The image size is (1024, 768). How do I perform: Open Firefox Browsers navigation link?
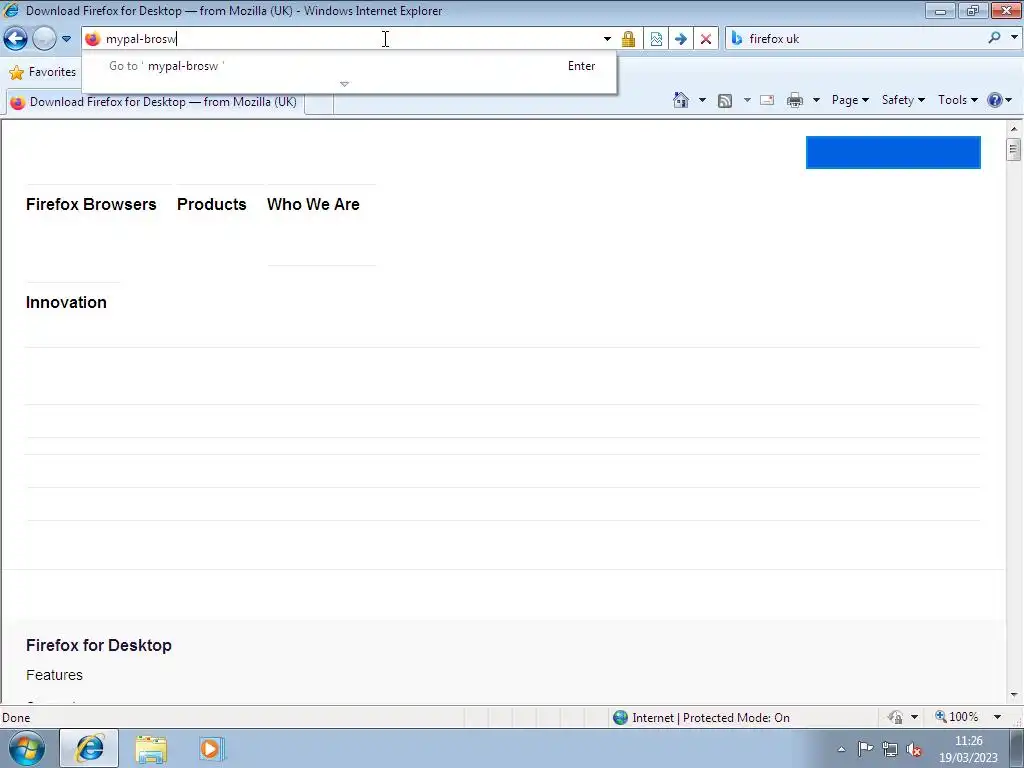(91, 204)
